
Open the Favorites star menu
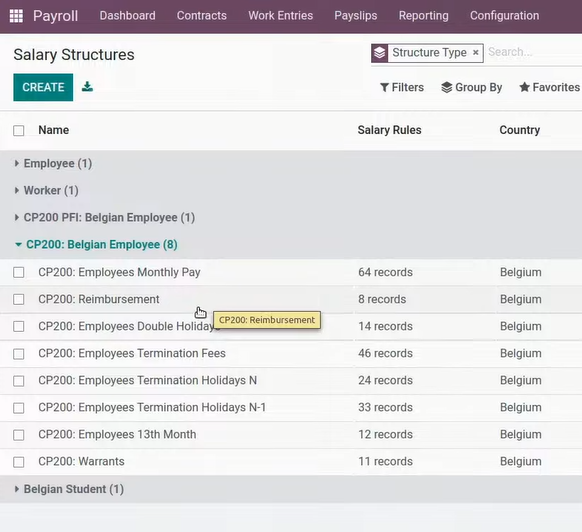(549, 87)
